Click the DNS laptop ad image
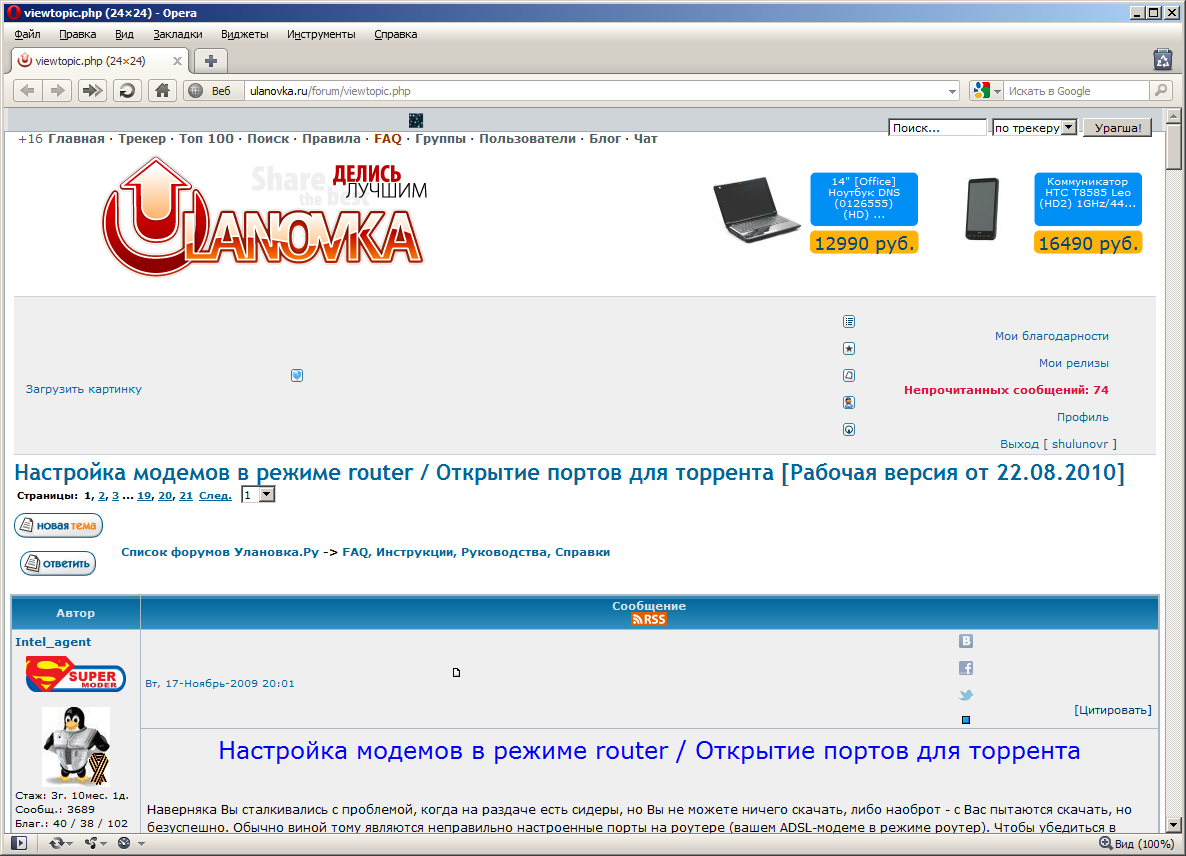1186x856 pixels. pos(756,209)
